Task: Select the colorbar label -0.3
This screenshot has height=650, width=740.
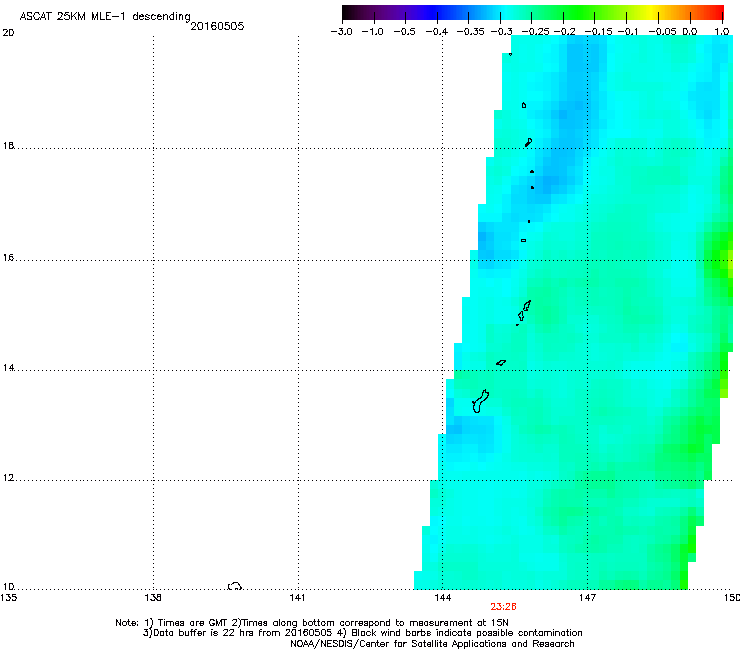Action: (x=502, y=32)
